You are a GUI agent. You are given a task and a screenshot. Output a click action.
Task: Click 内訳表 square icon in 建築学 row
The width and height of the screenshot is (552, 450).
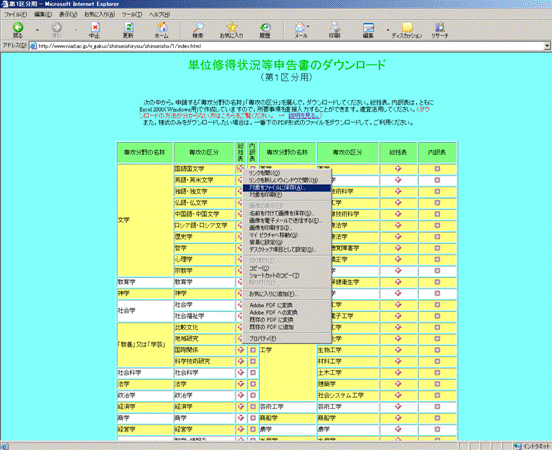pyautogui.click(x=437, y=384)
